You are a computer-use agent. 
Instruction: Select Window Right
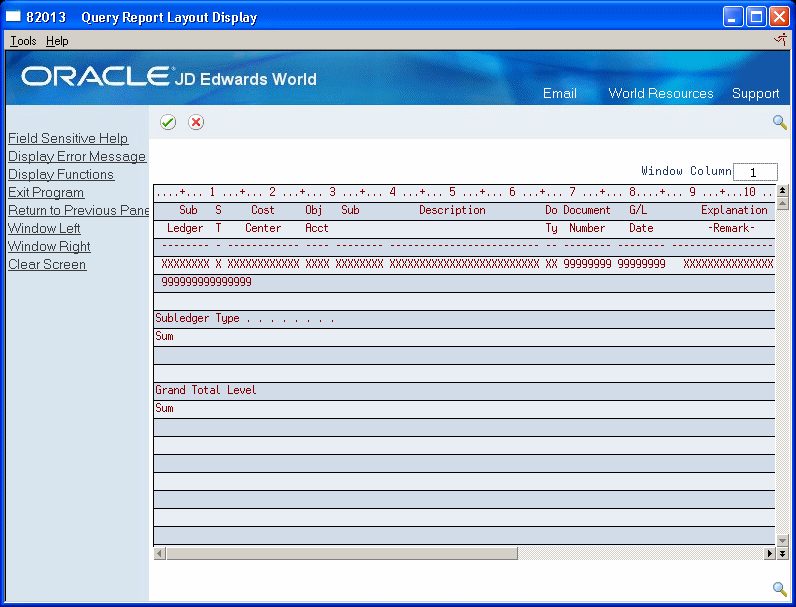tap(49, 246)
